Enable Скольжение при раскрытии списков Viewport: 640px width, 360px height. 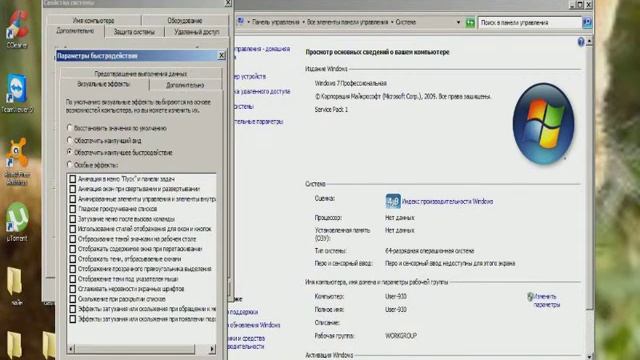point(72,299)
